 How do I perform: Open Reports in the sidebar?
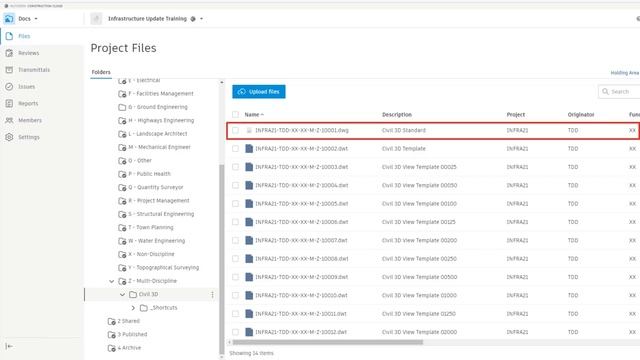tap(28, 103)
